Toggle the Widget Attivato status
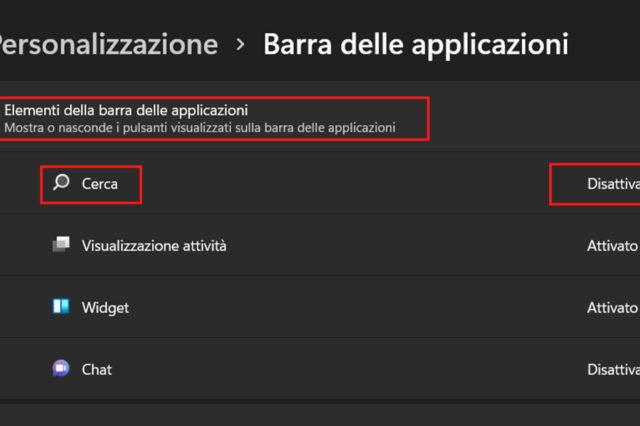 (x=612, y=307)
